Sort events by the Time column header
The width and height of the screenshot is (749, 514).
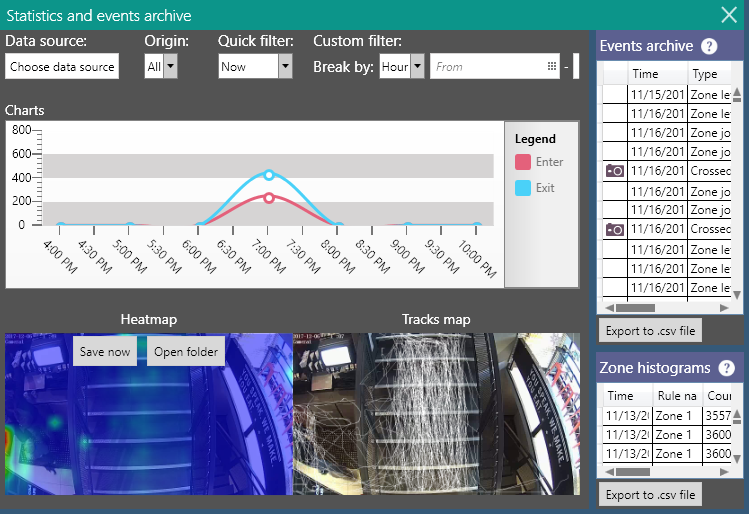(657, 74)
